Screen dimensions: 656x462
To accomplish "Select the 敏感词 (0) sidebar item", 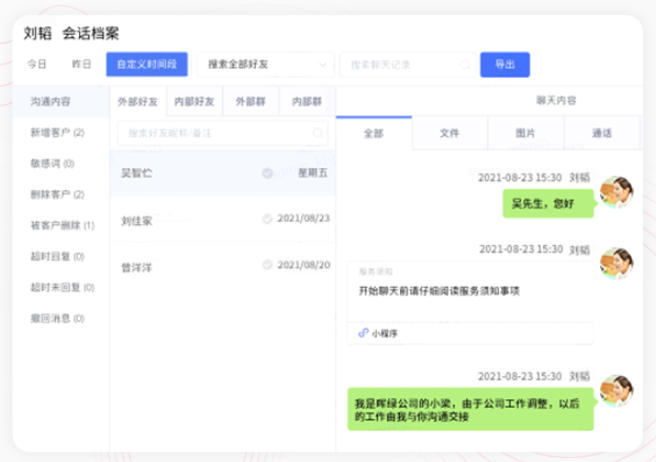I will point(52,163).
